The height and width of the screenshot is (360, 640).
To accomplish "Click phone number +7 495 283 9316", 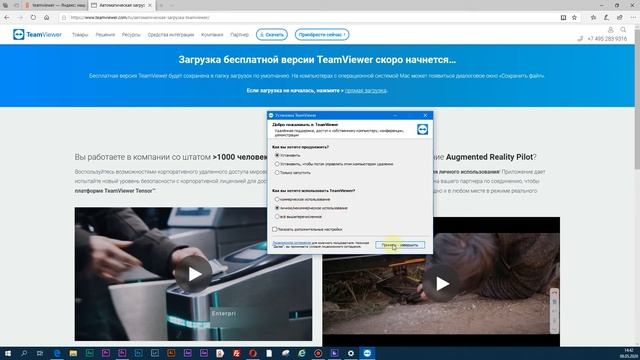I will 607,39.
